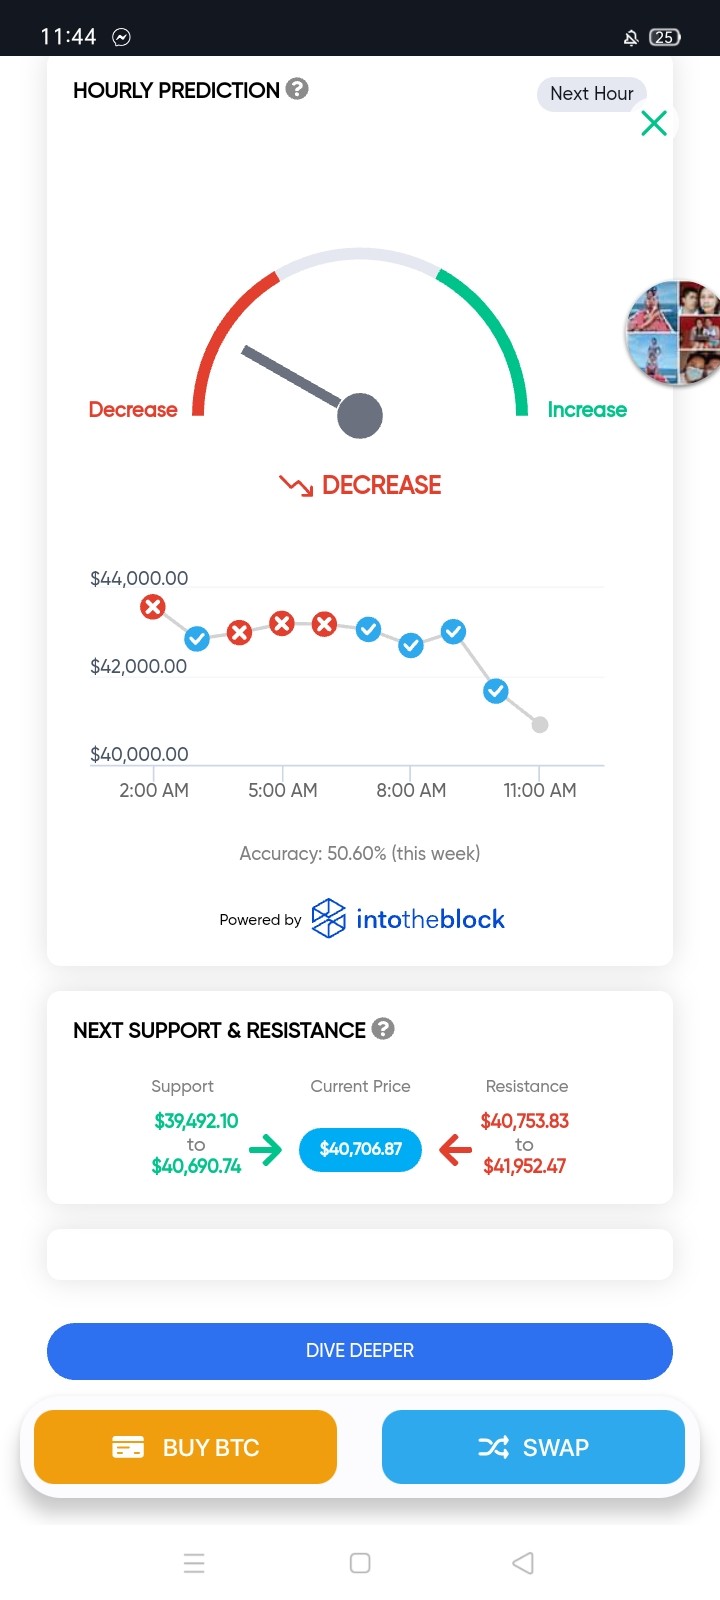Tap the Hourly Prediction help question icon
This screenshot has width=720, height=1600.
[x=297, y=89]
